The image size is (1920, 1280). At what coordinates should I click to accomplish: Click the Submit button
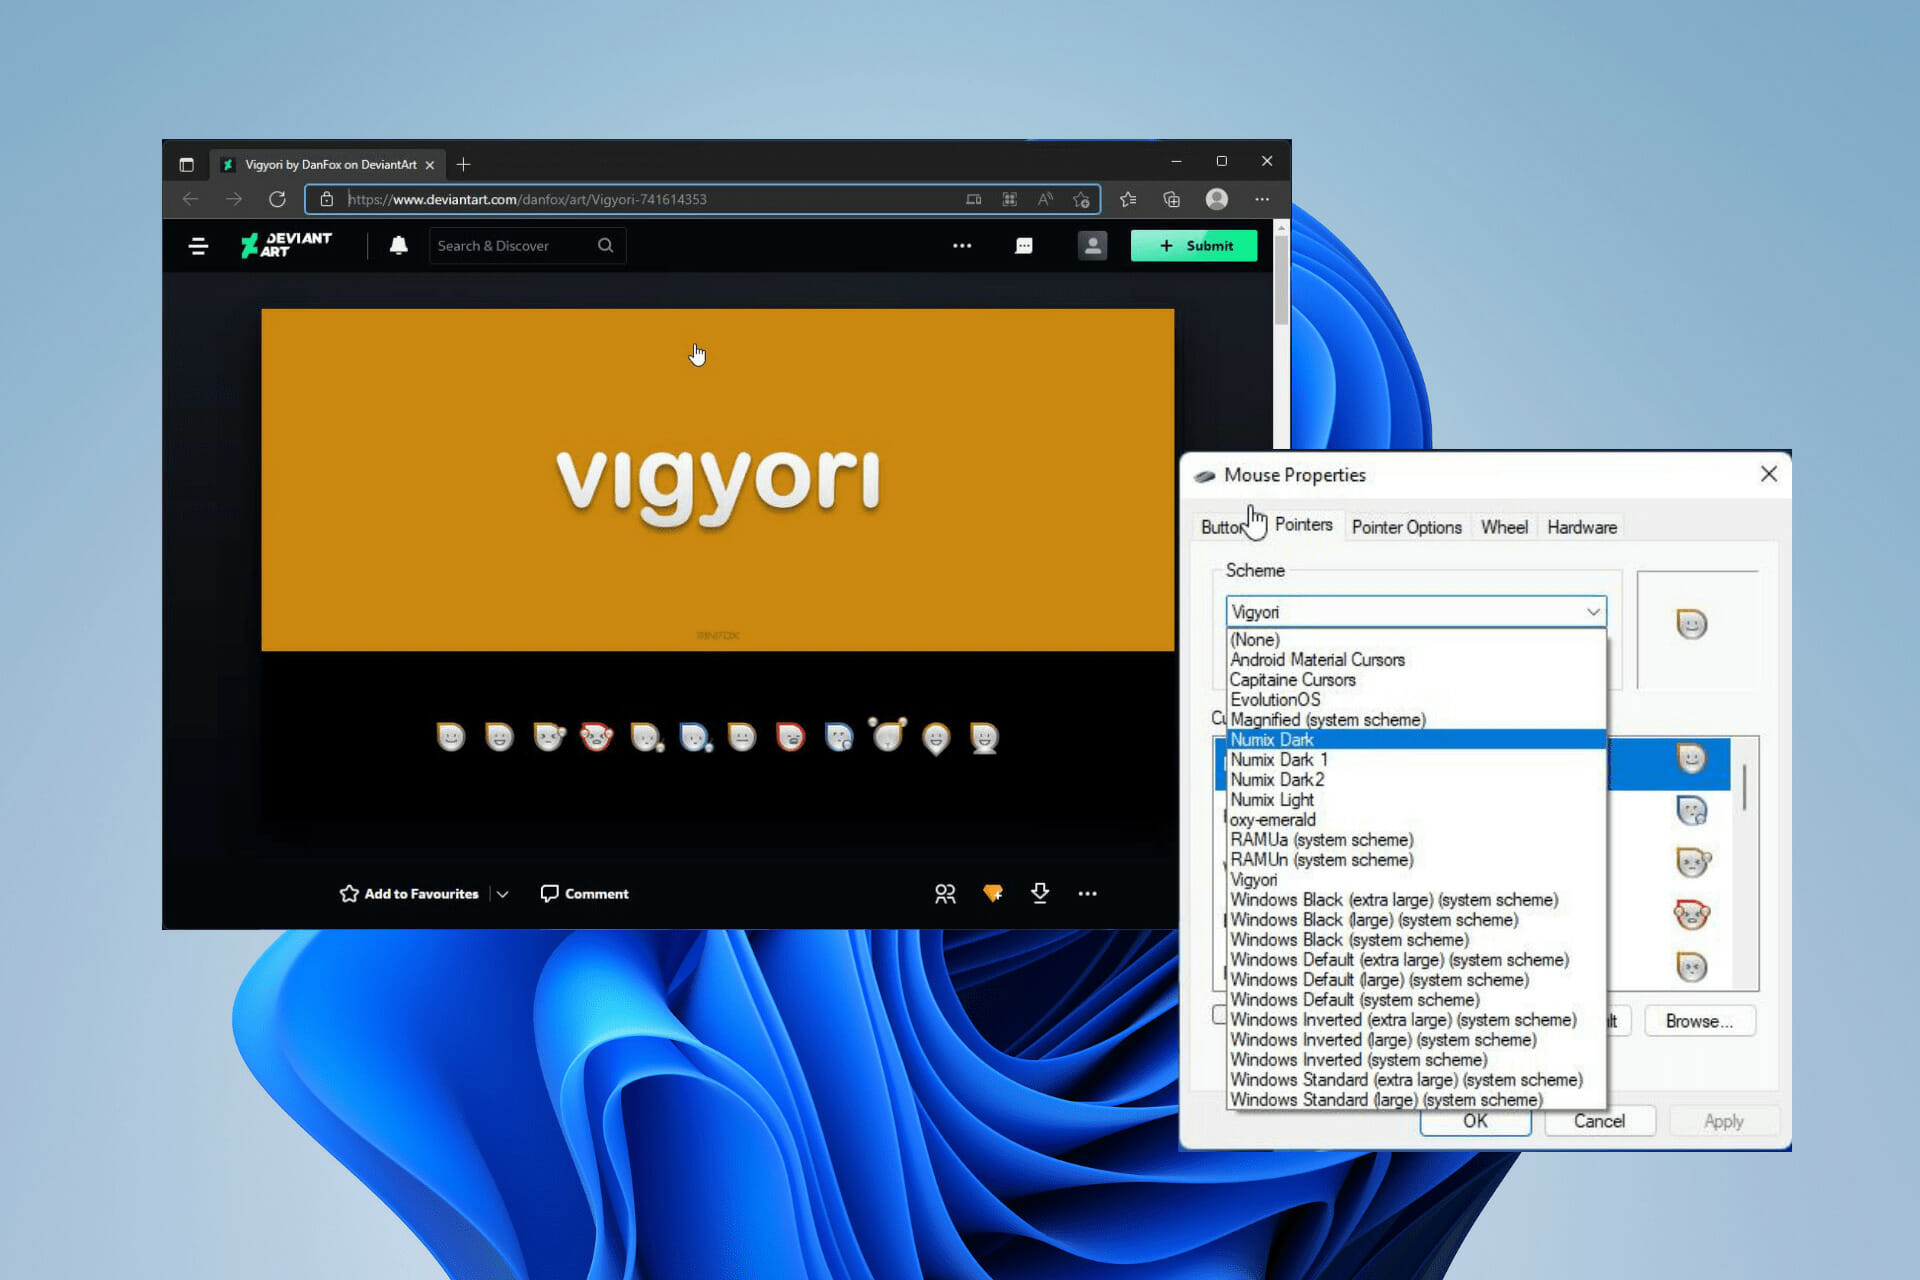(1194, 246)
